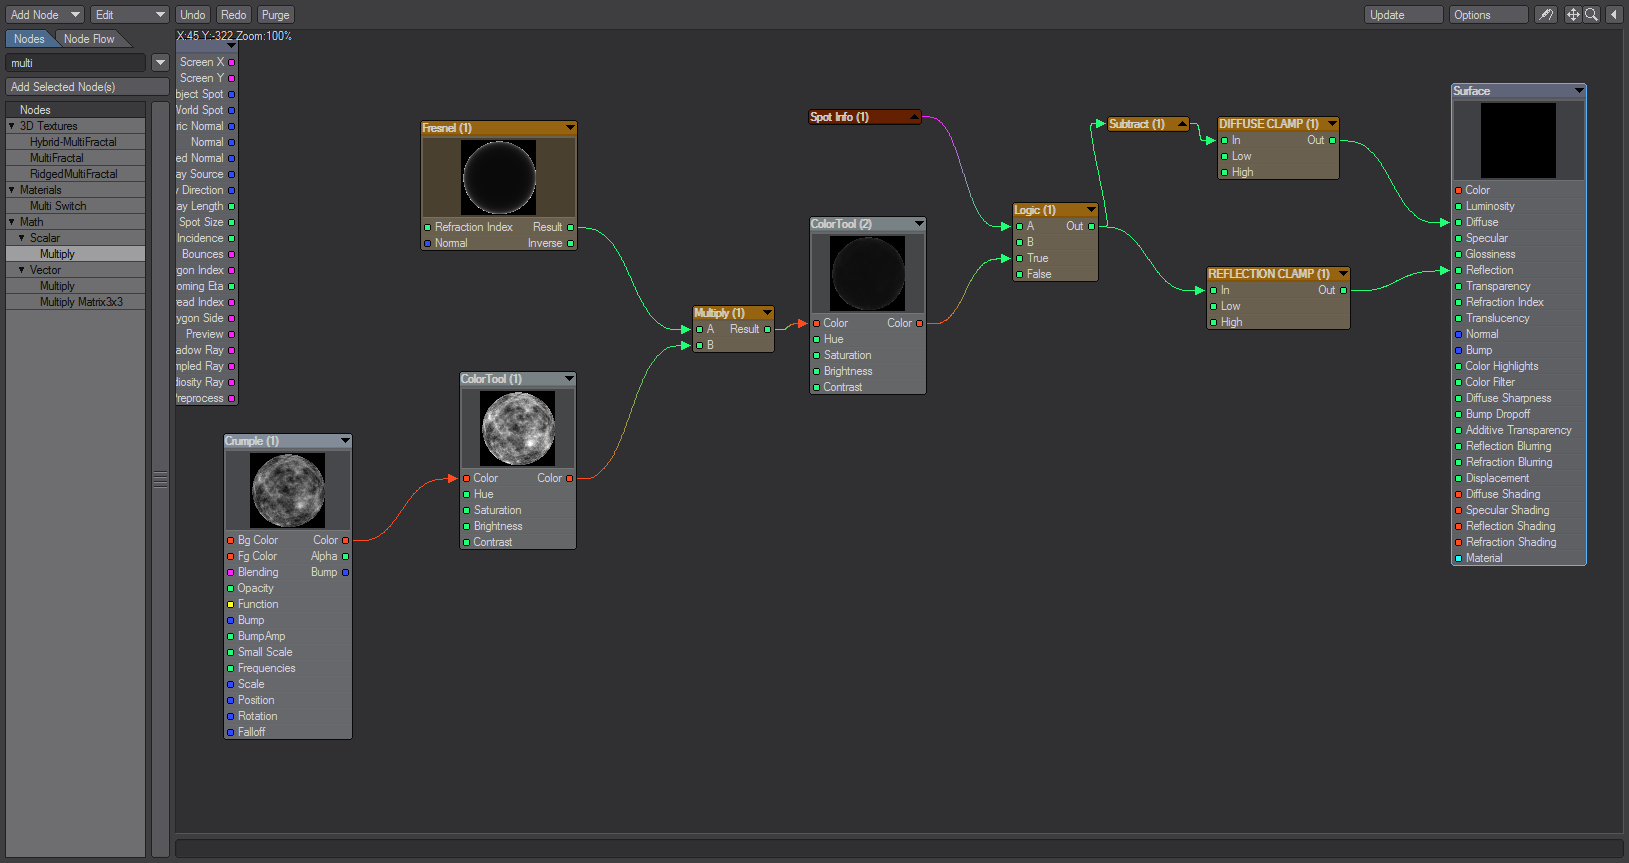The height and width of the screenshot is (863, 1629).
Task: Open the Edit dropdown menu
Action: coord(130,15)
